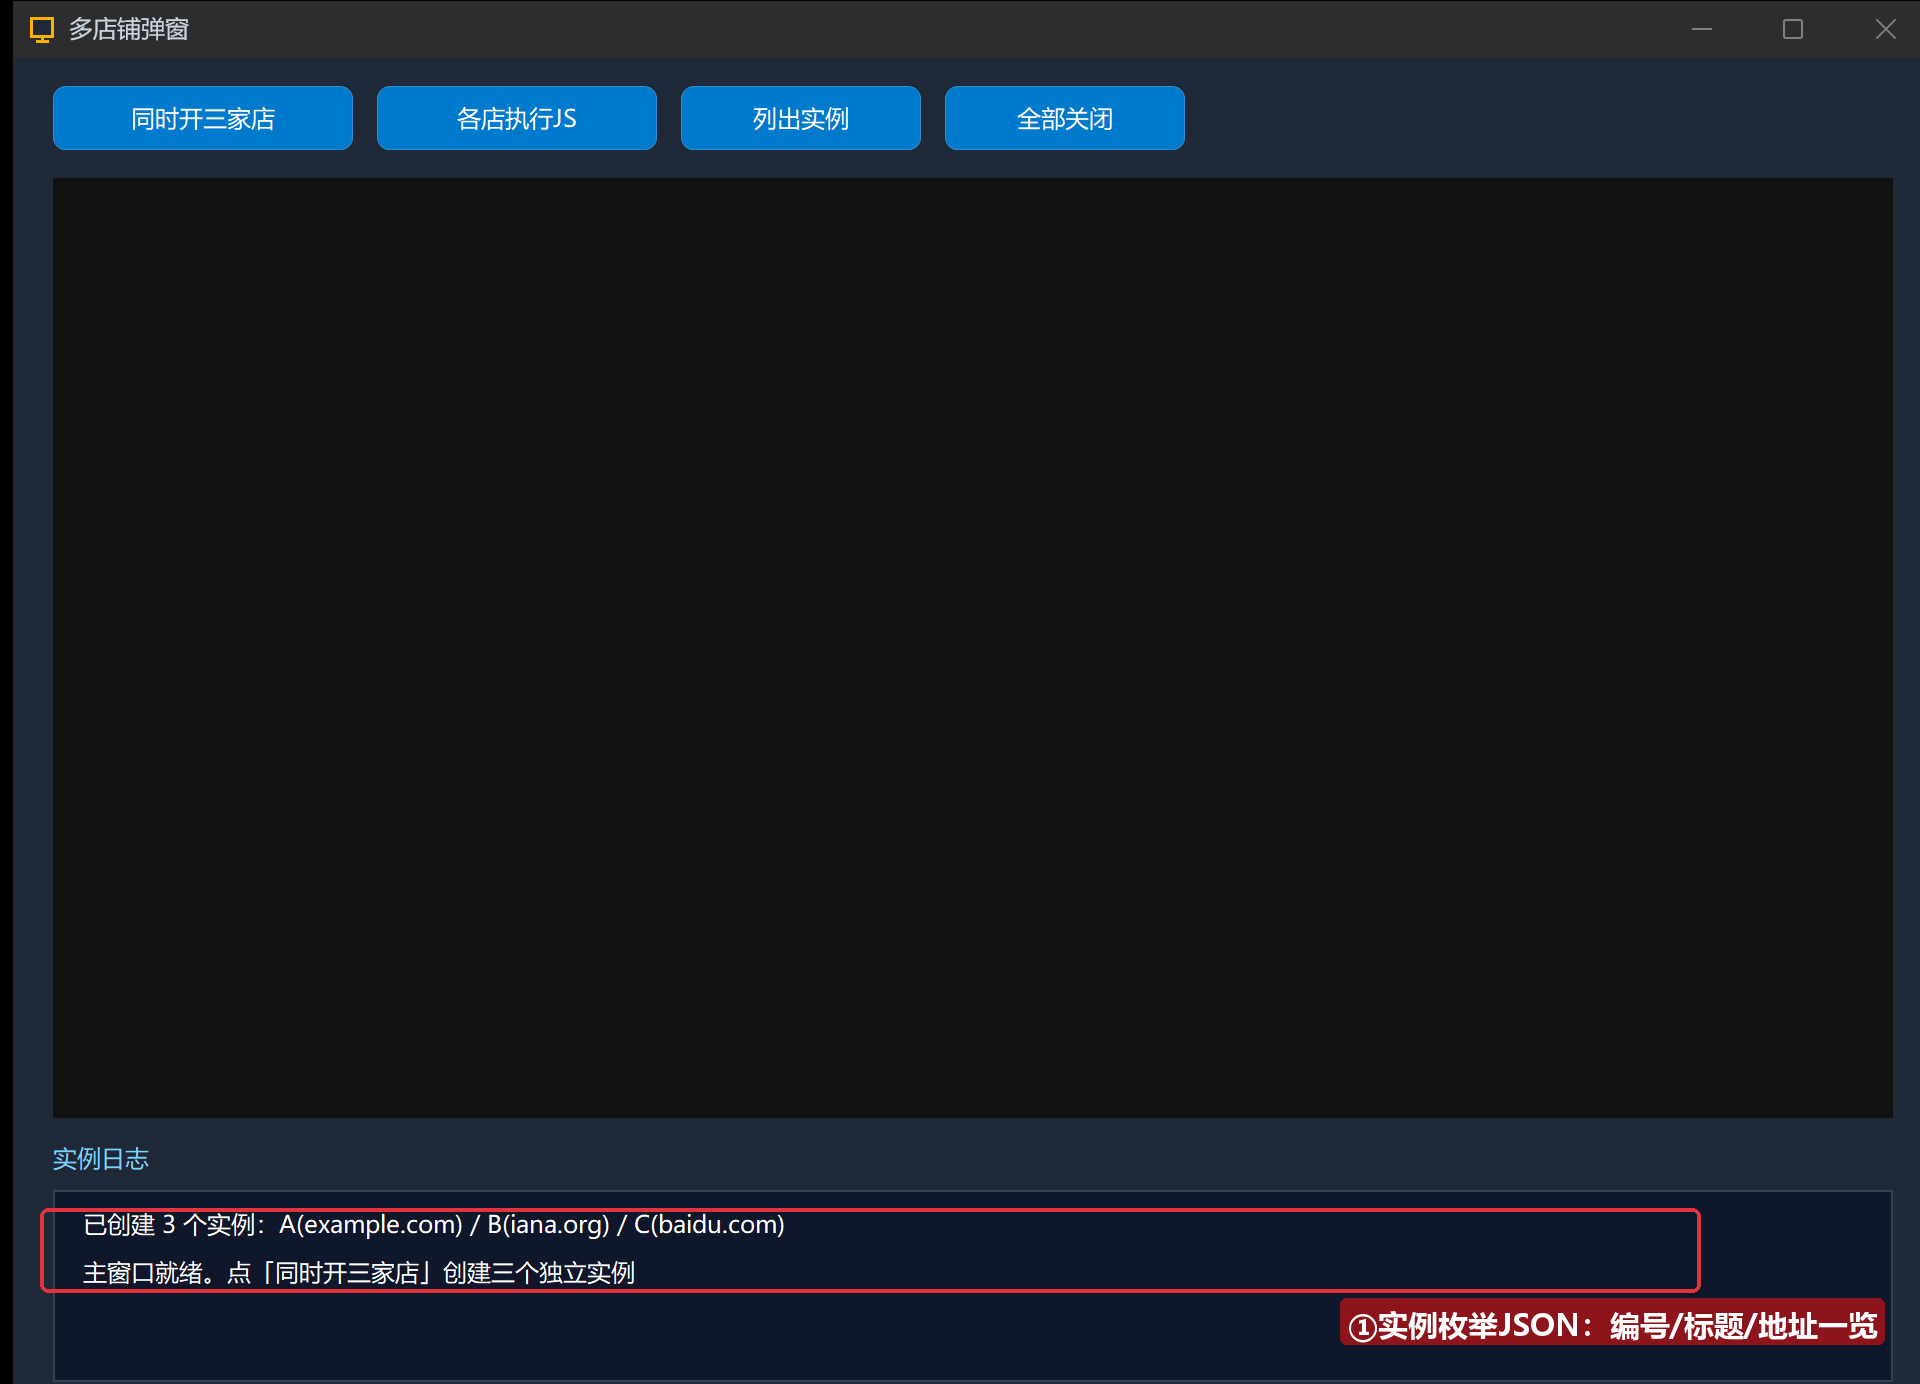Minimize the 多店铺弹窗 window
1920x1384 pixels.
(1702, 29)
